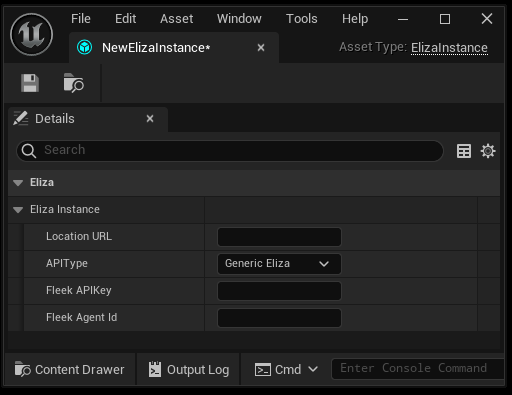
Task: Collapse the Eliza category
Action: pyautogui.click(x=18, y=183)
